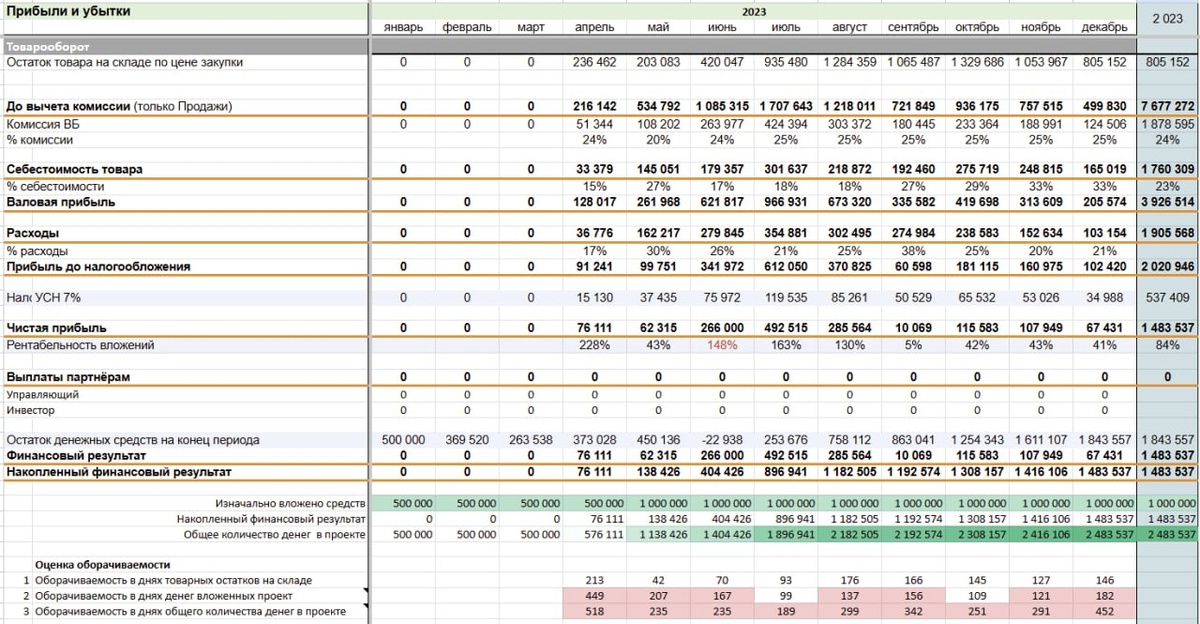
Task: Select the "Чистая прибыль" row label
Action: click(x=56, y=328)
